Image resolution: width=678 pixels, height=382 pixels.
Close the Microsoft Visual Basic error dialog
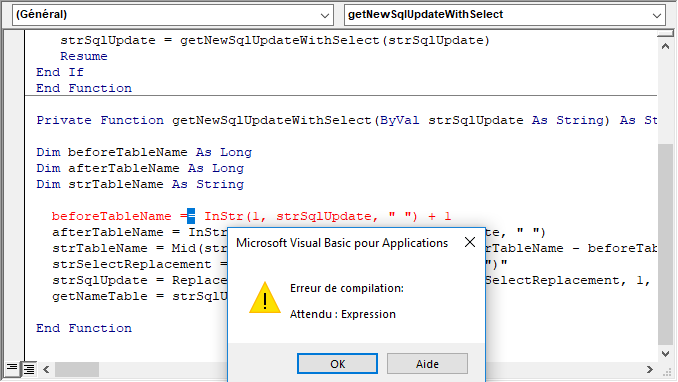(470, 242)
